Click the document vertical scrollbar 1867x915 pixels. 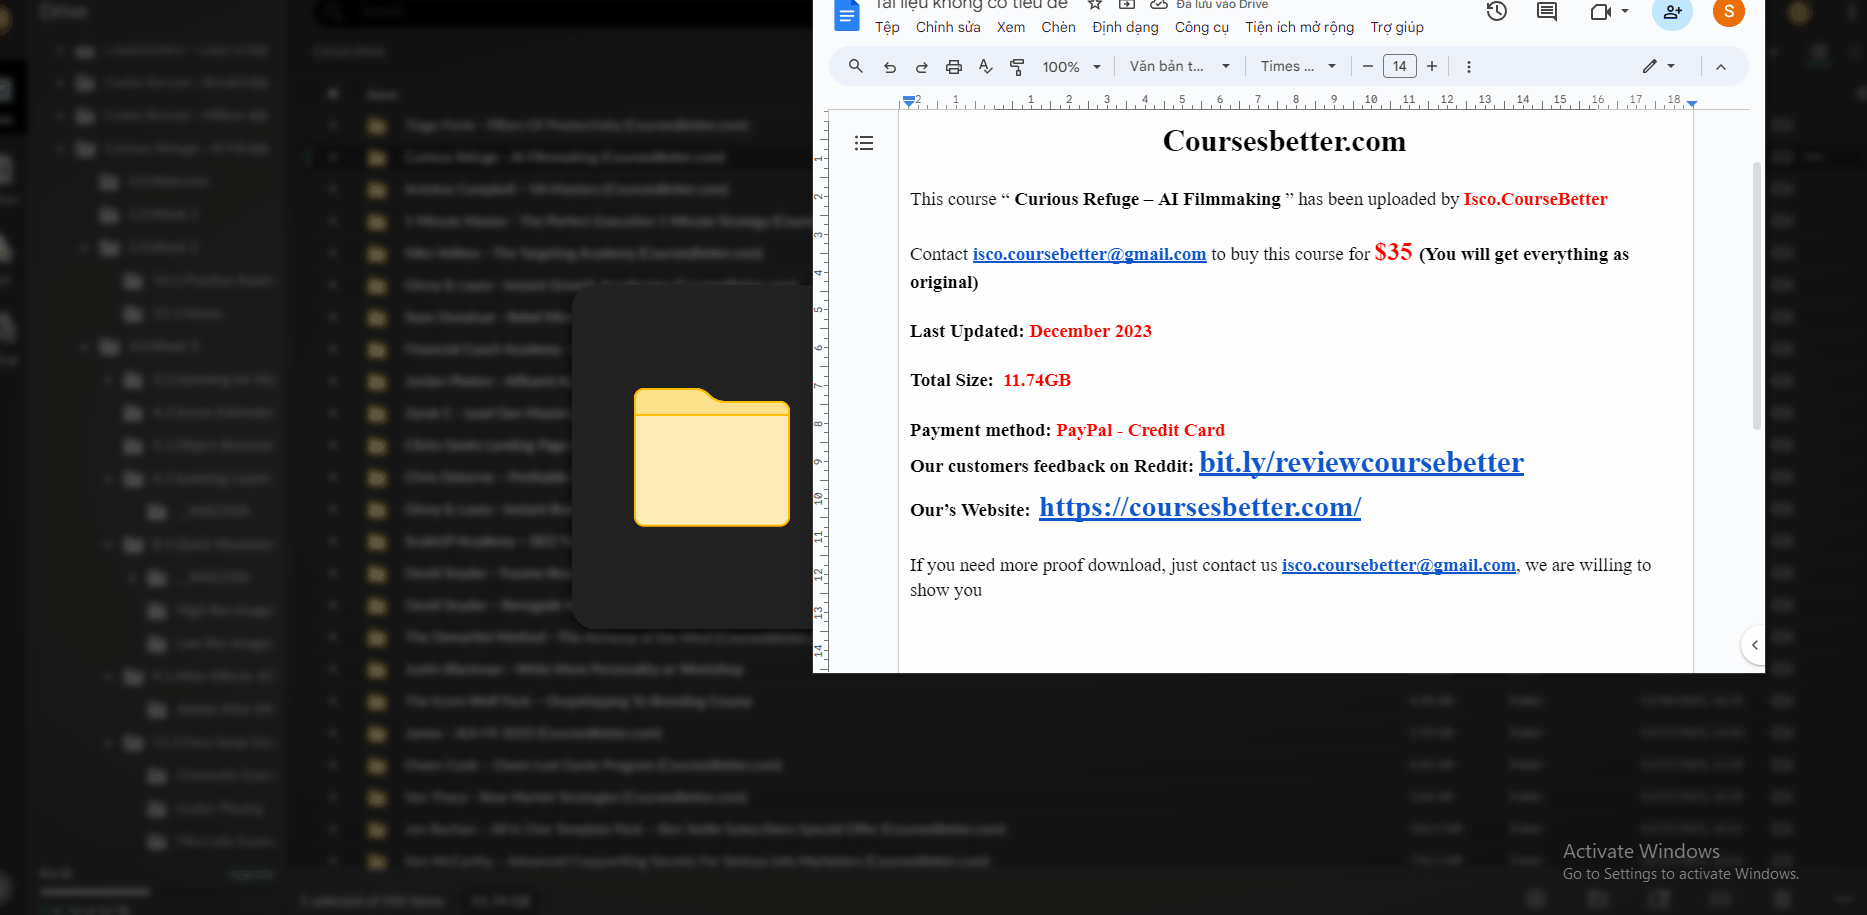click(x=1757, y=296)
